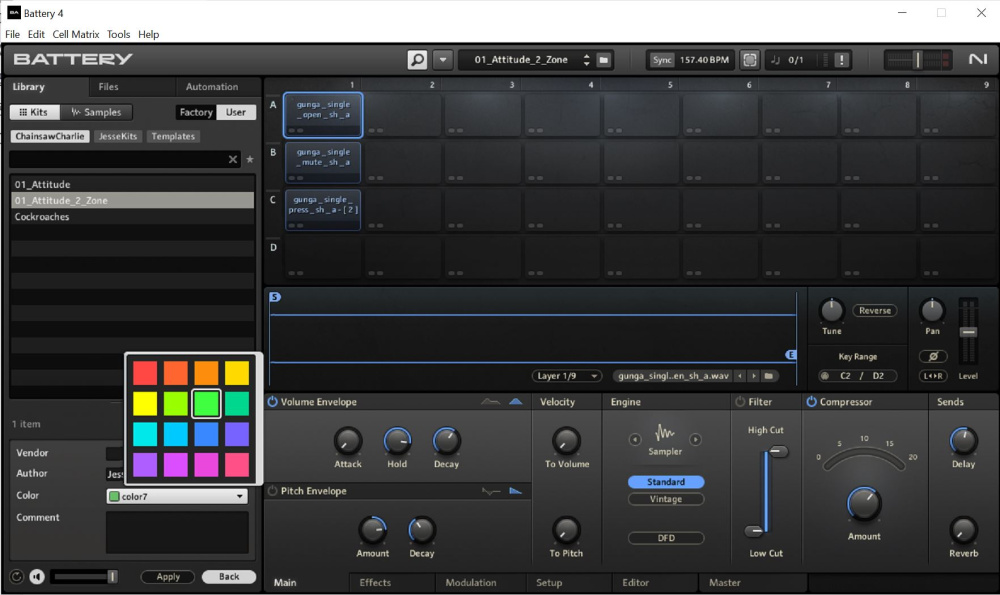Adjust the prehear volume slider
The image size is (1000, 595).
point(85,577)
